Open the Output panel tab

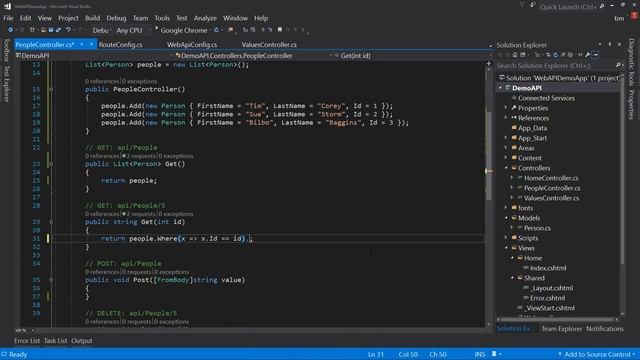tap(82, 340)
